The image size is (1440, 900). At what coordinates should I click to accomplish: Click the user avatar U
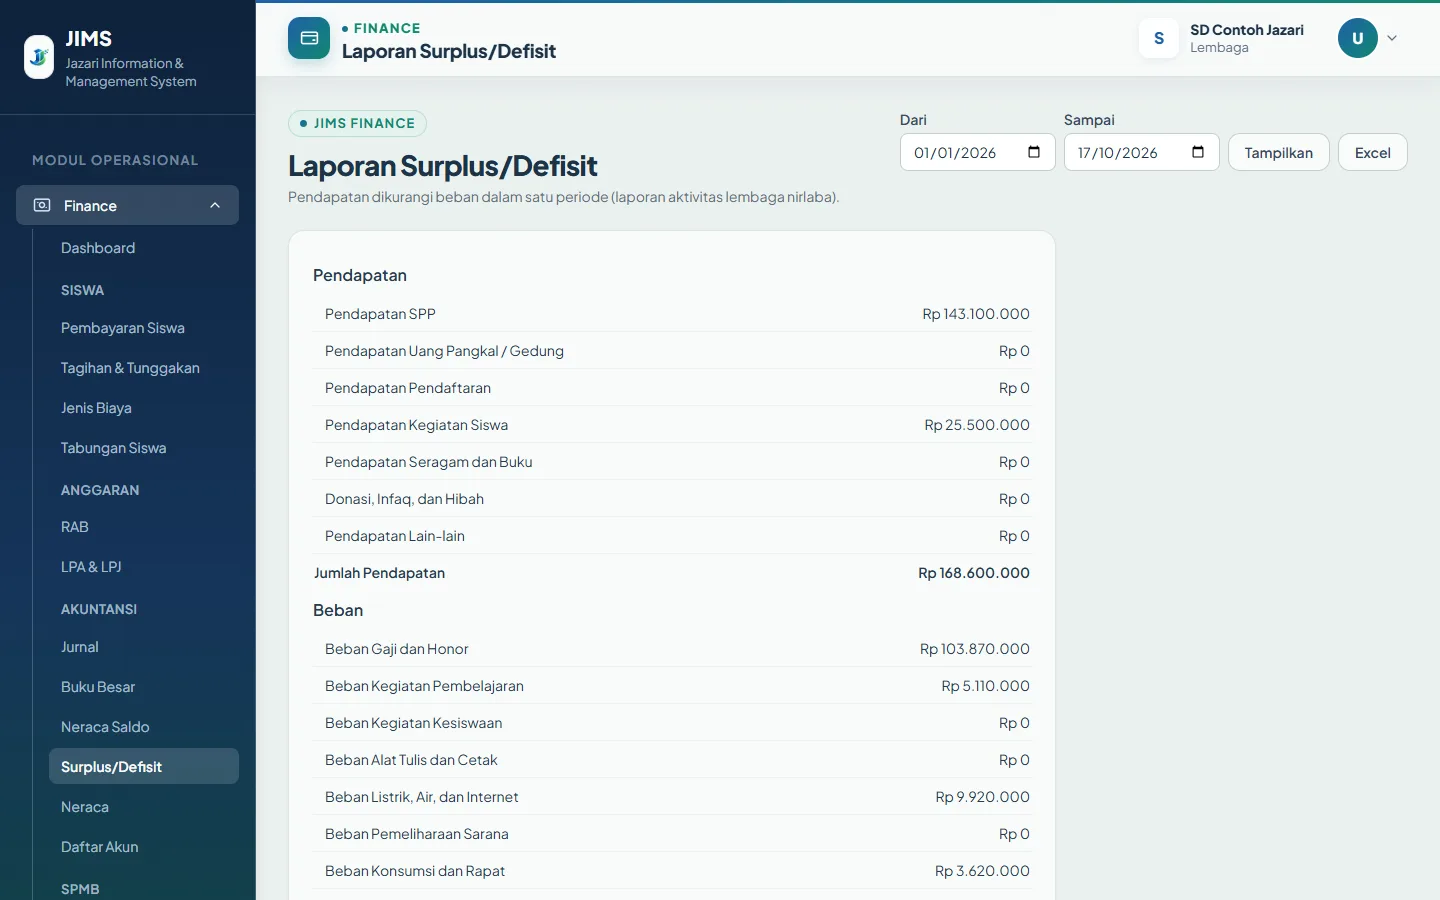click(1358, 39)
